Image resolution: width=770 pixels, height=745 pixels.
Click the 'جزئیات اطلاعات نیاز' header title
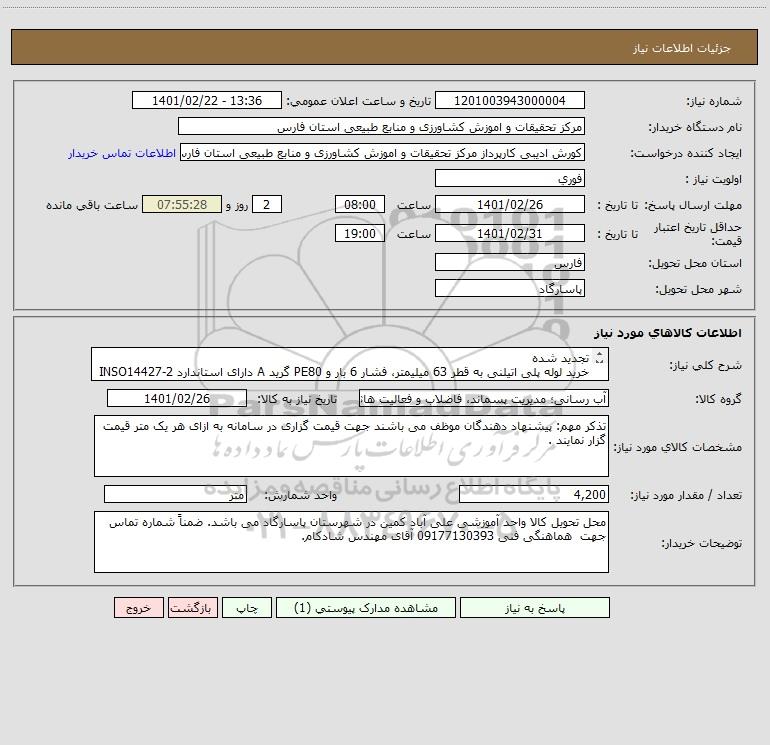(x=681, y=48)
